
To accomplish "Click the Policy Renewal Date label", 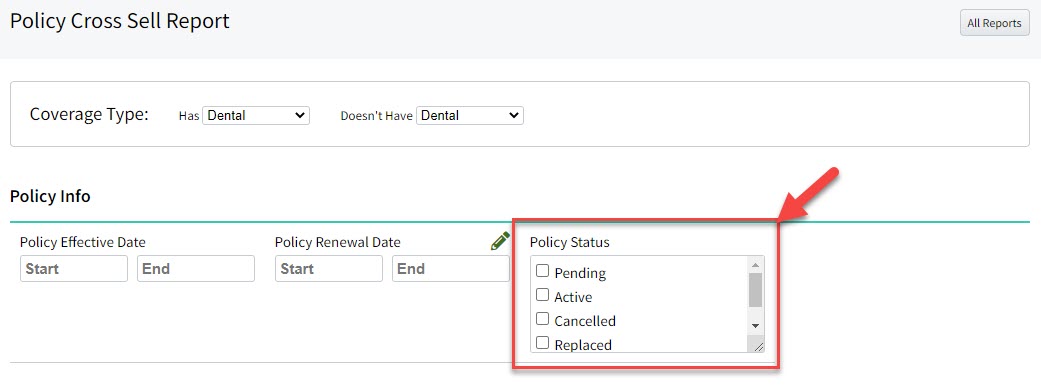I will tap(338, 242).
